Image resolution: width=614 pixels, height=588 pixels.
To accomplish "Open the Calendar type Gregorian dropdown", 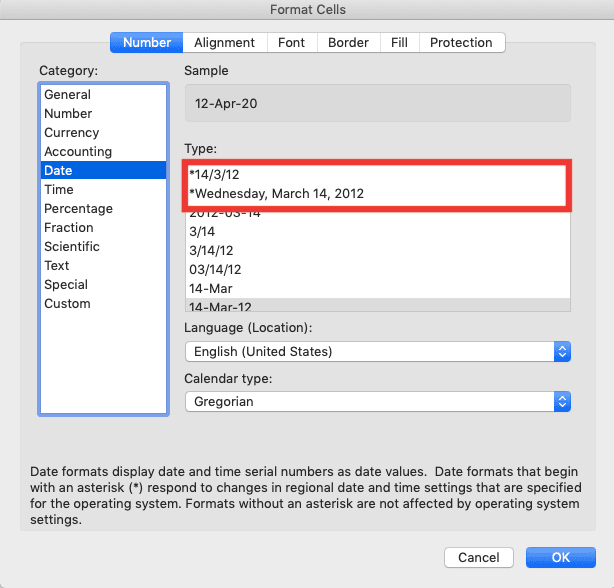I will click(x=378, y=401).
